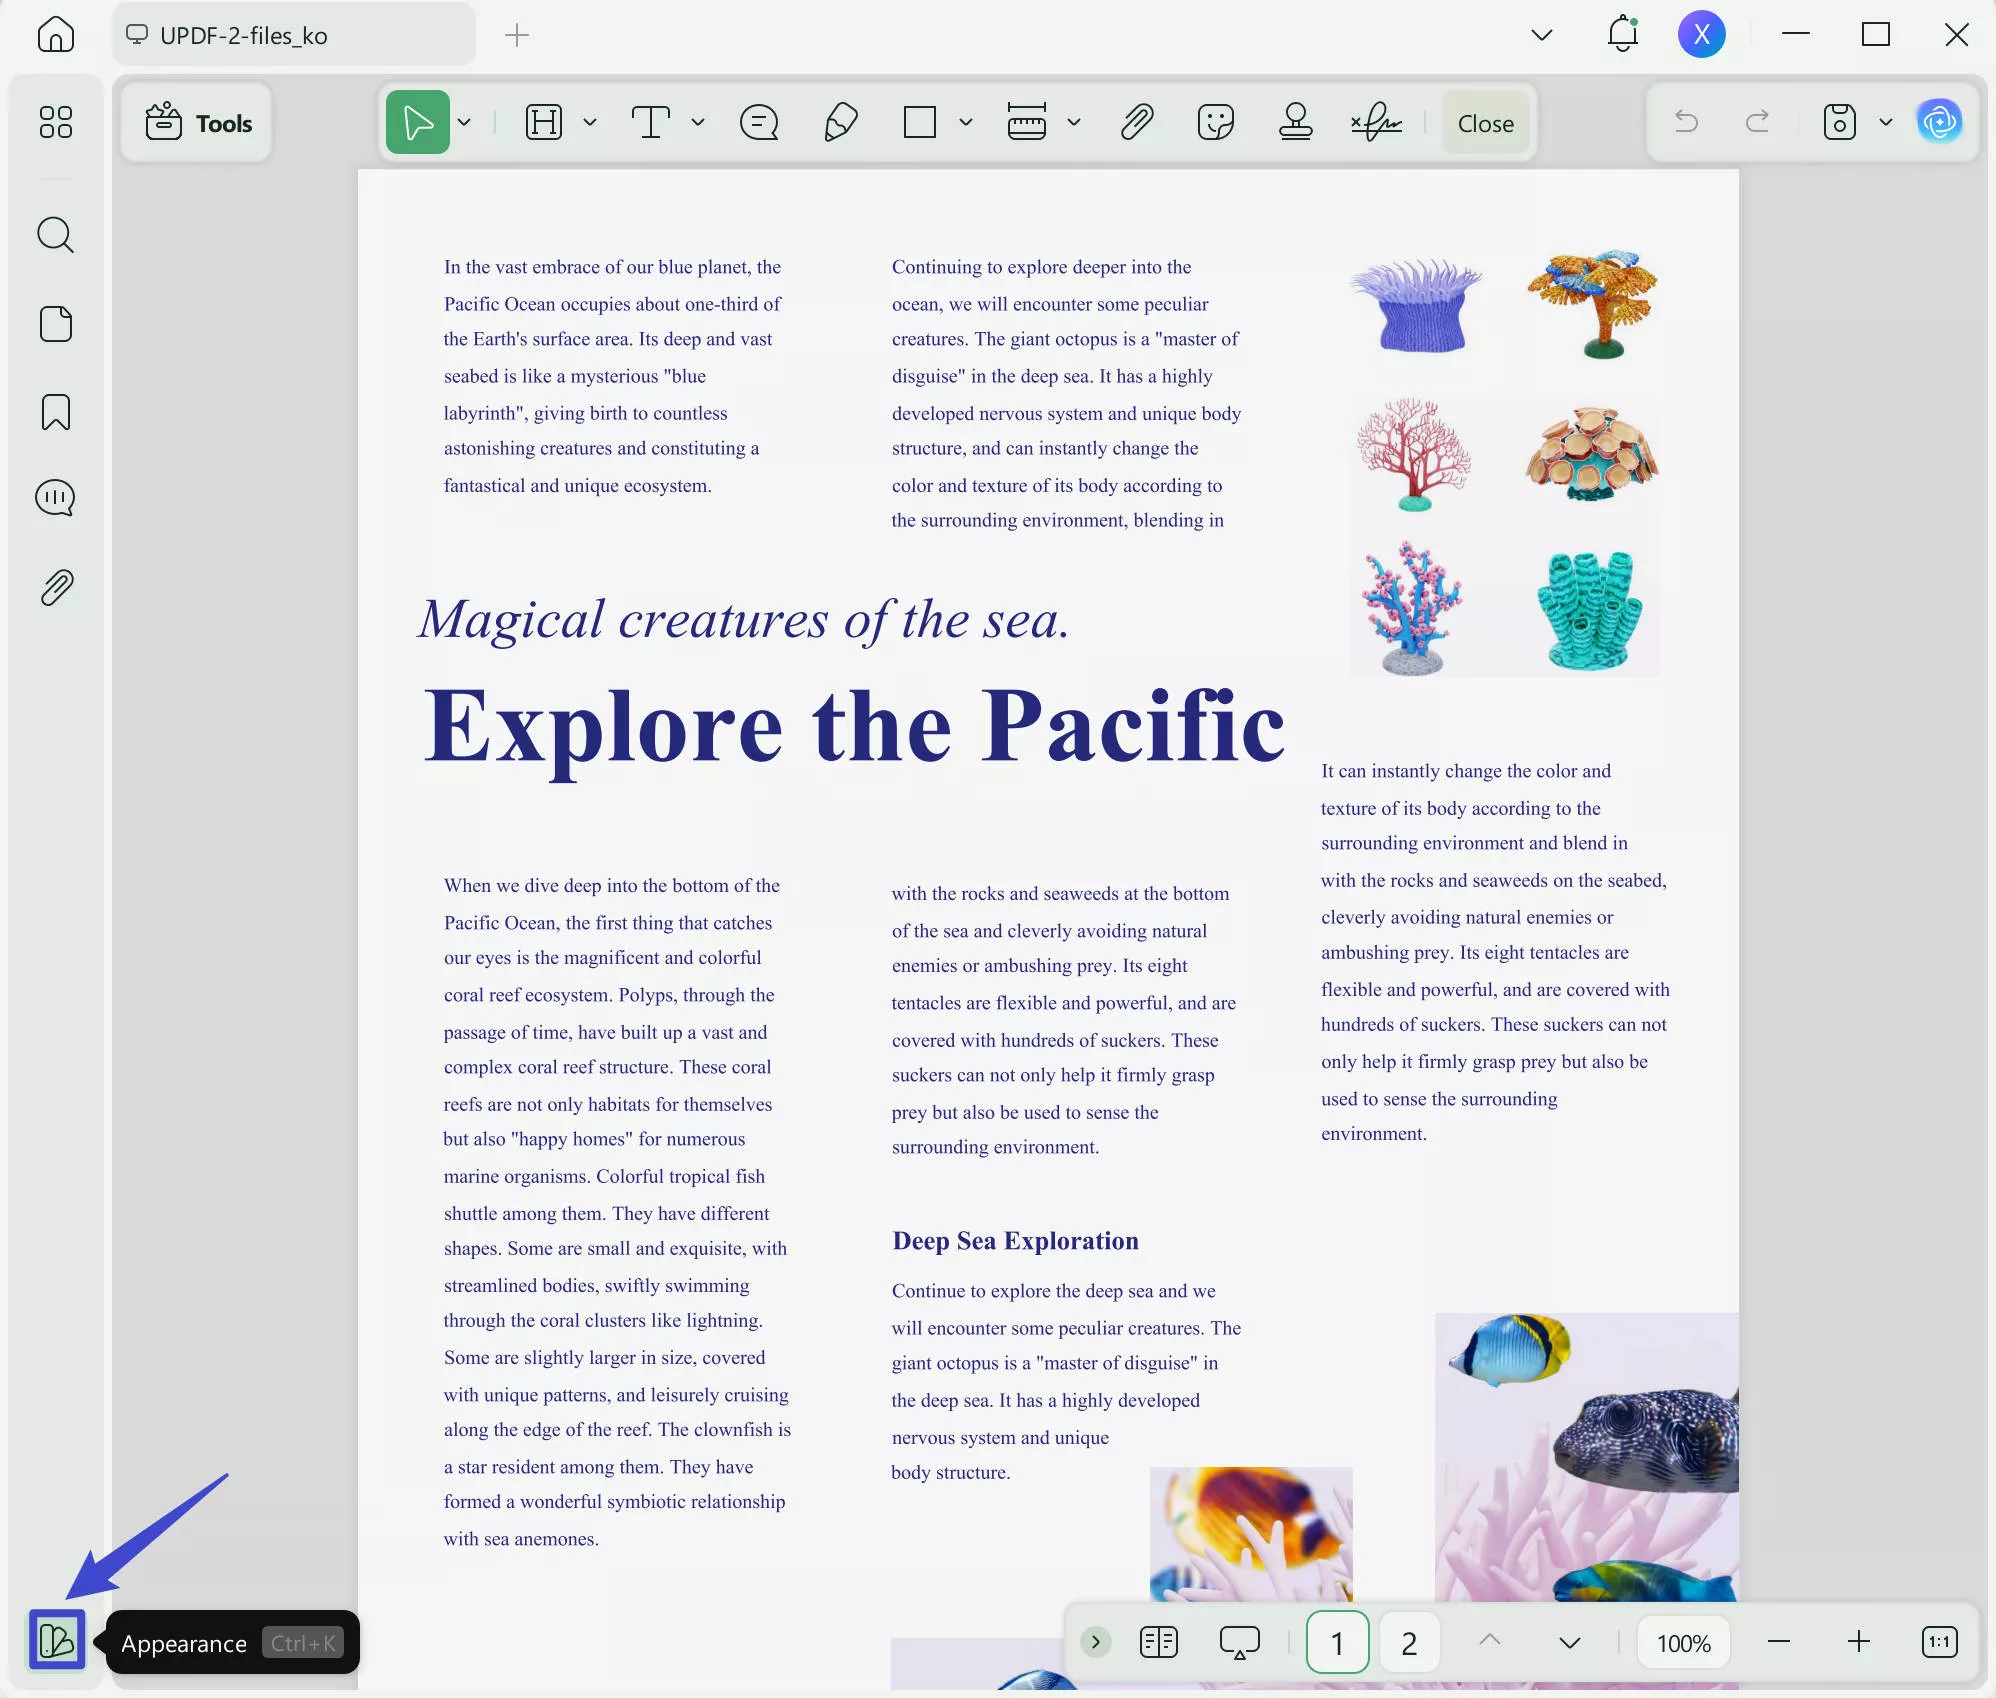The height and width of the screenshot is (1698, 1996).
Task: Select the Highlight text tool
Action: point(544,123)
